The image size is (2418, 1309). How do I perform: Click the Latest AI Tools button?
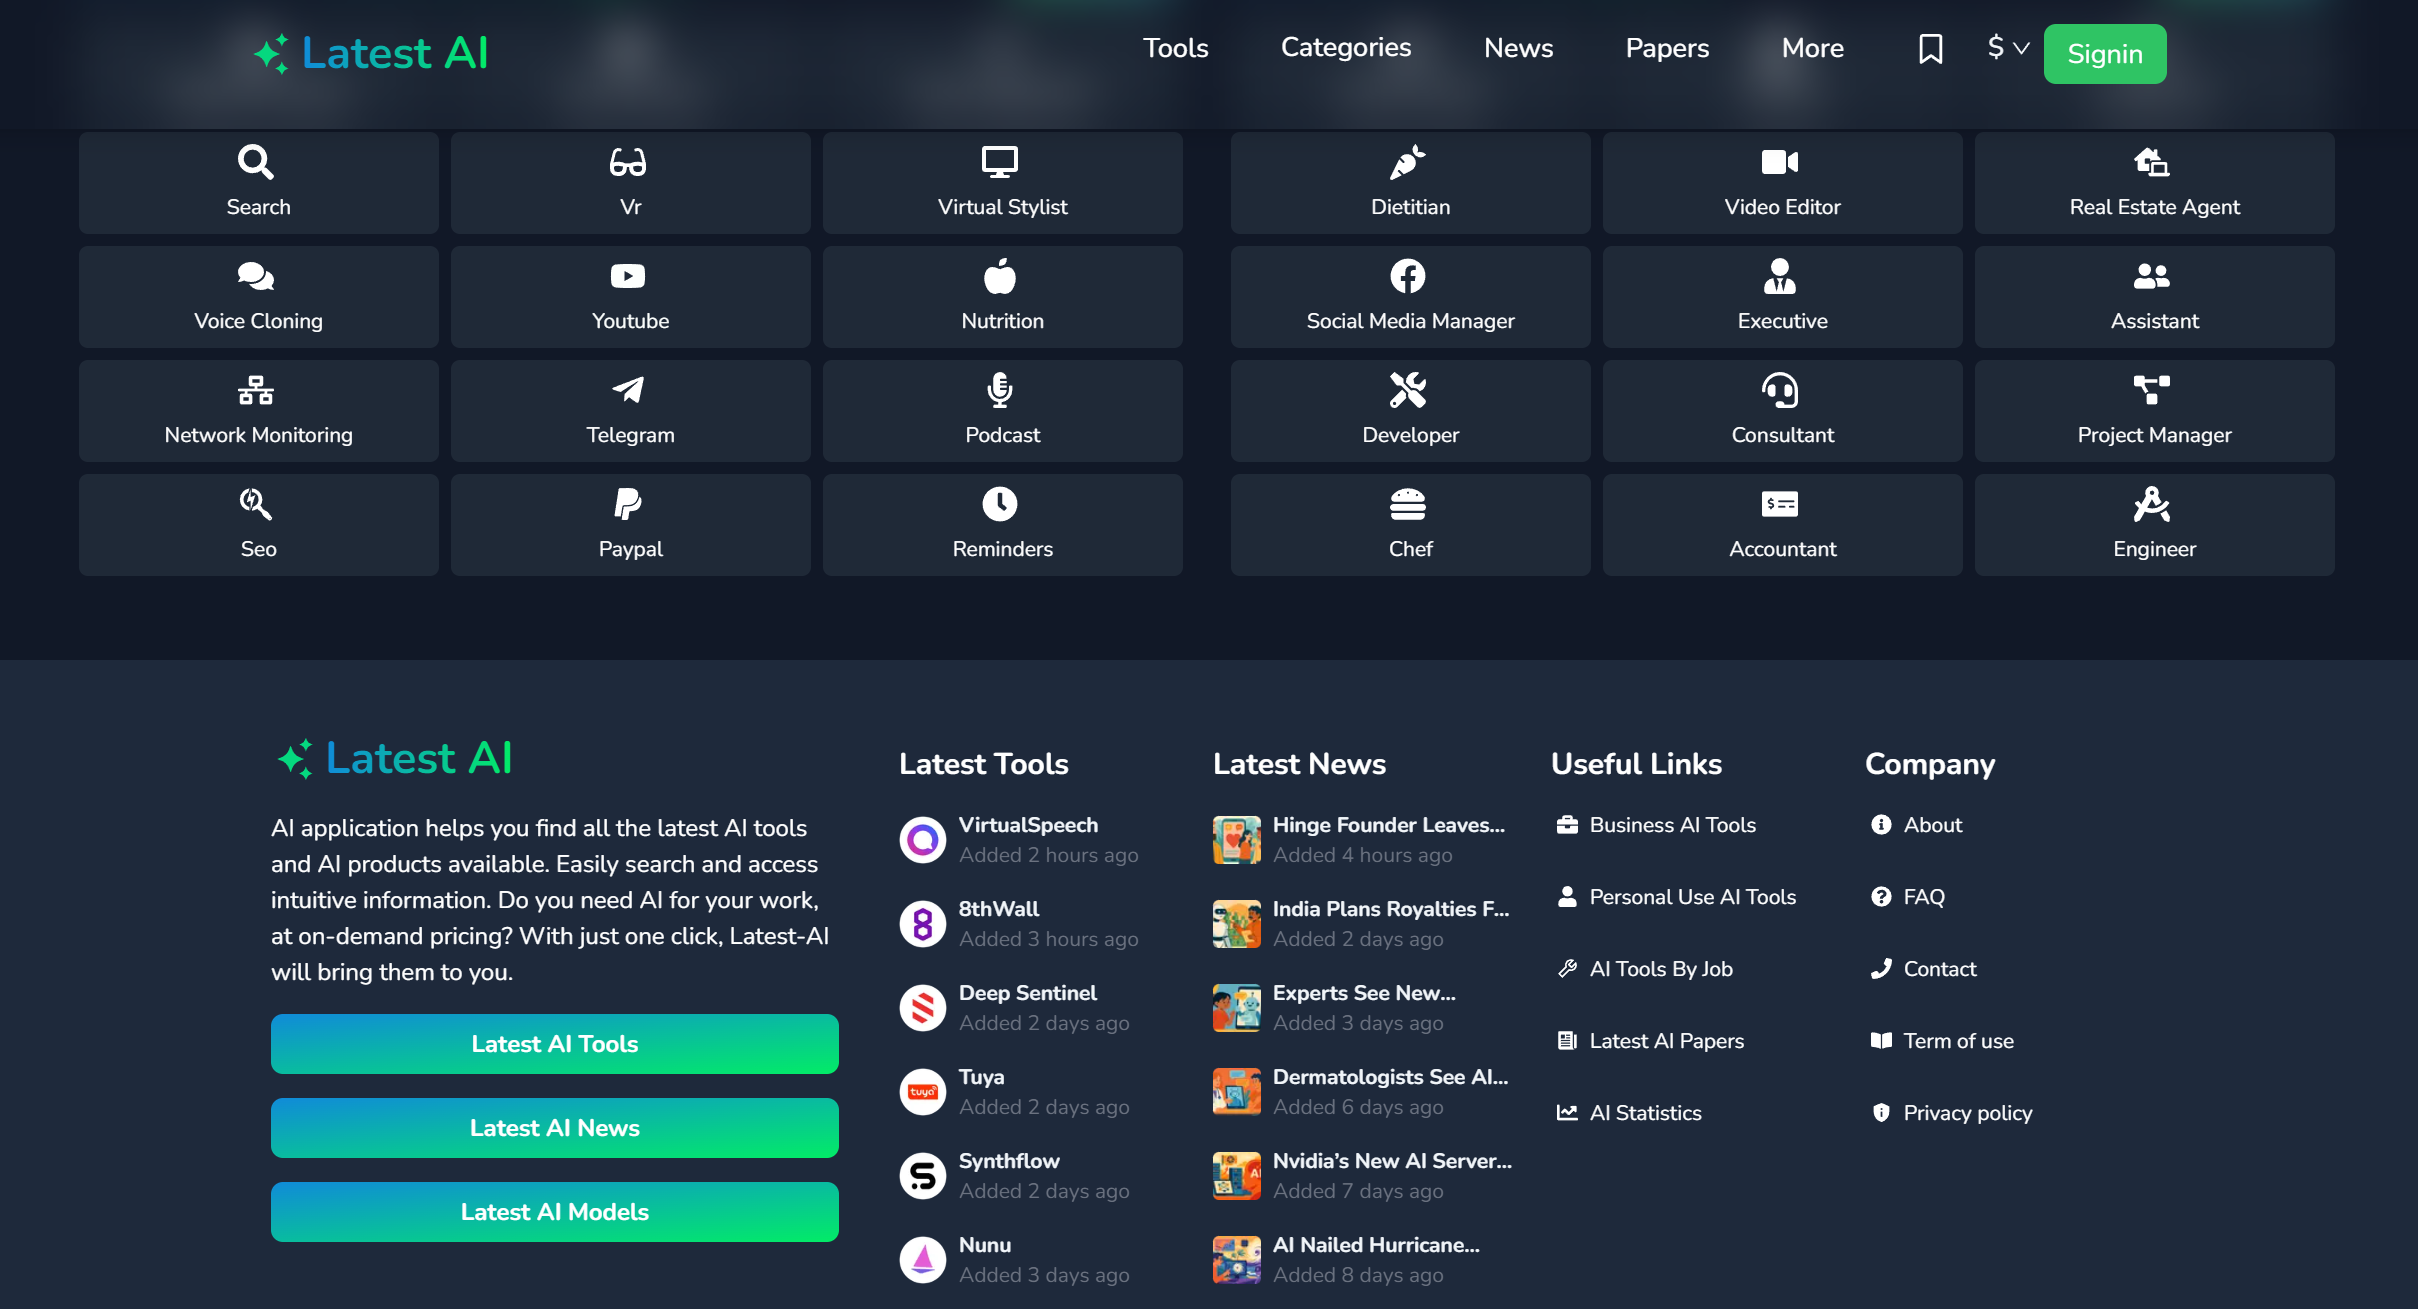(x=555, y=1044)
